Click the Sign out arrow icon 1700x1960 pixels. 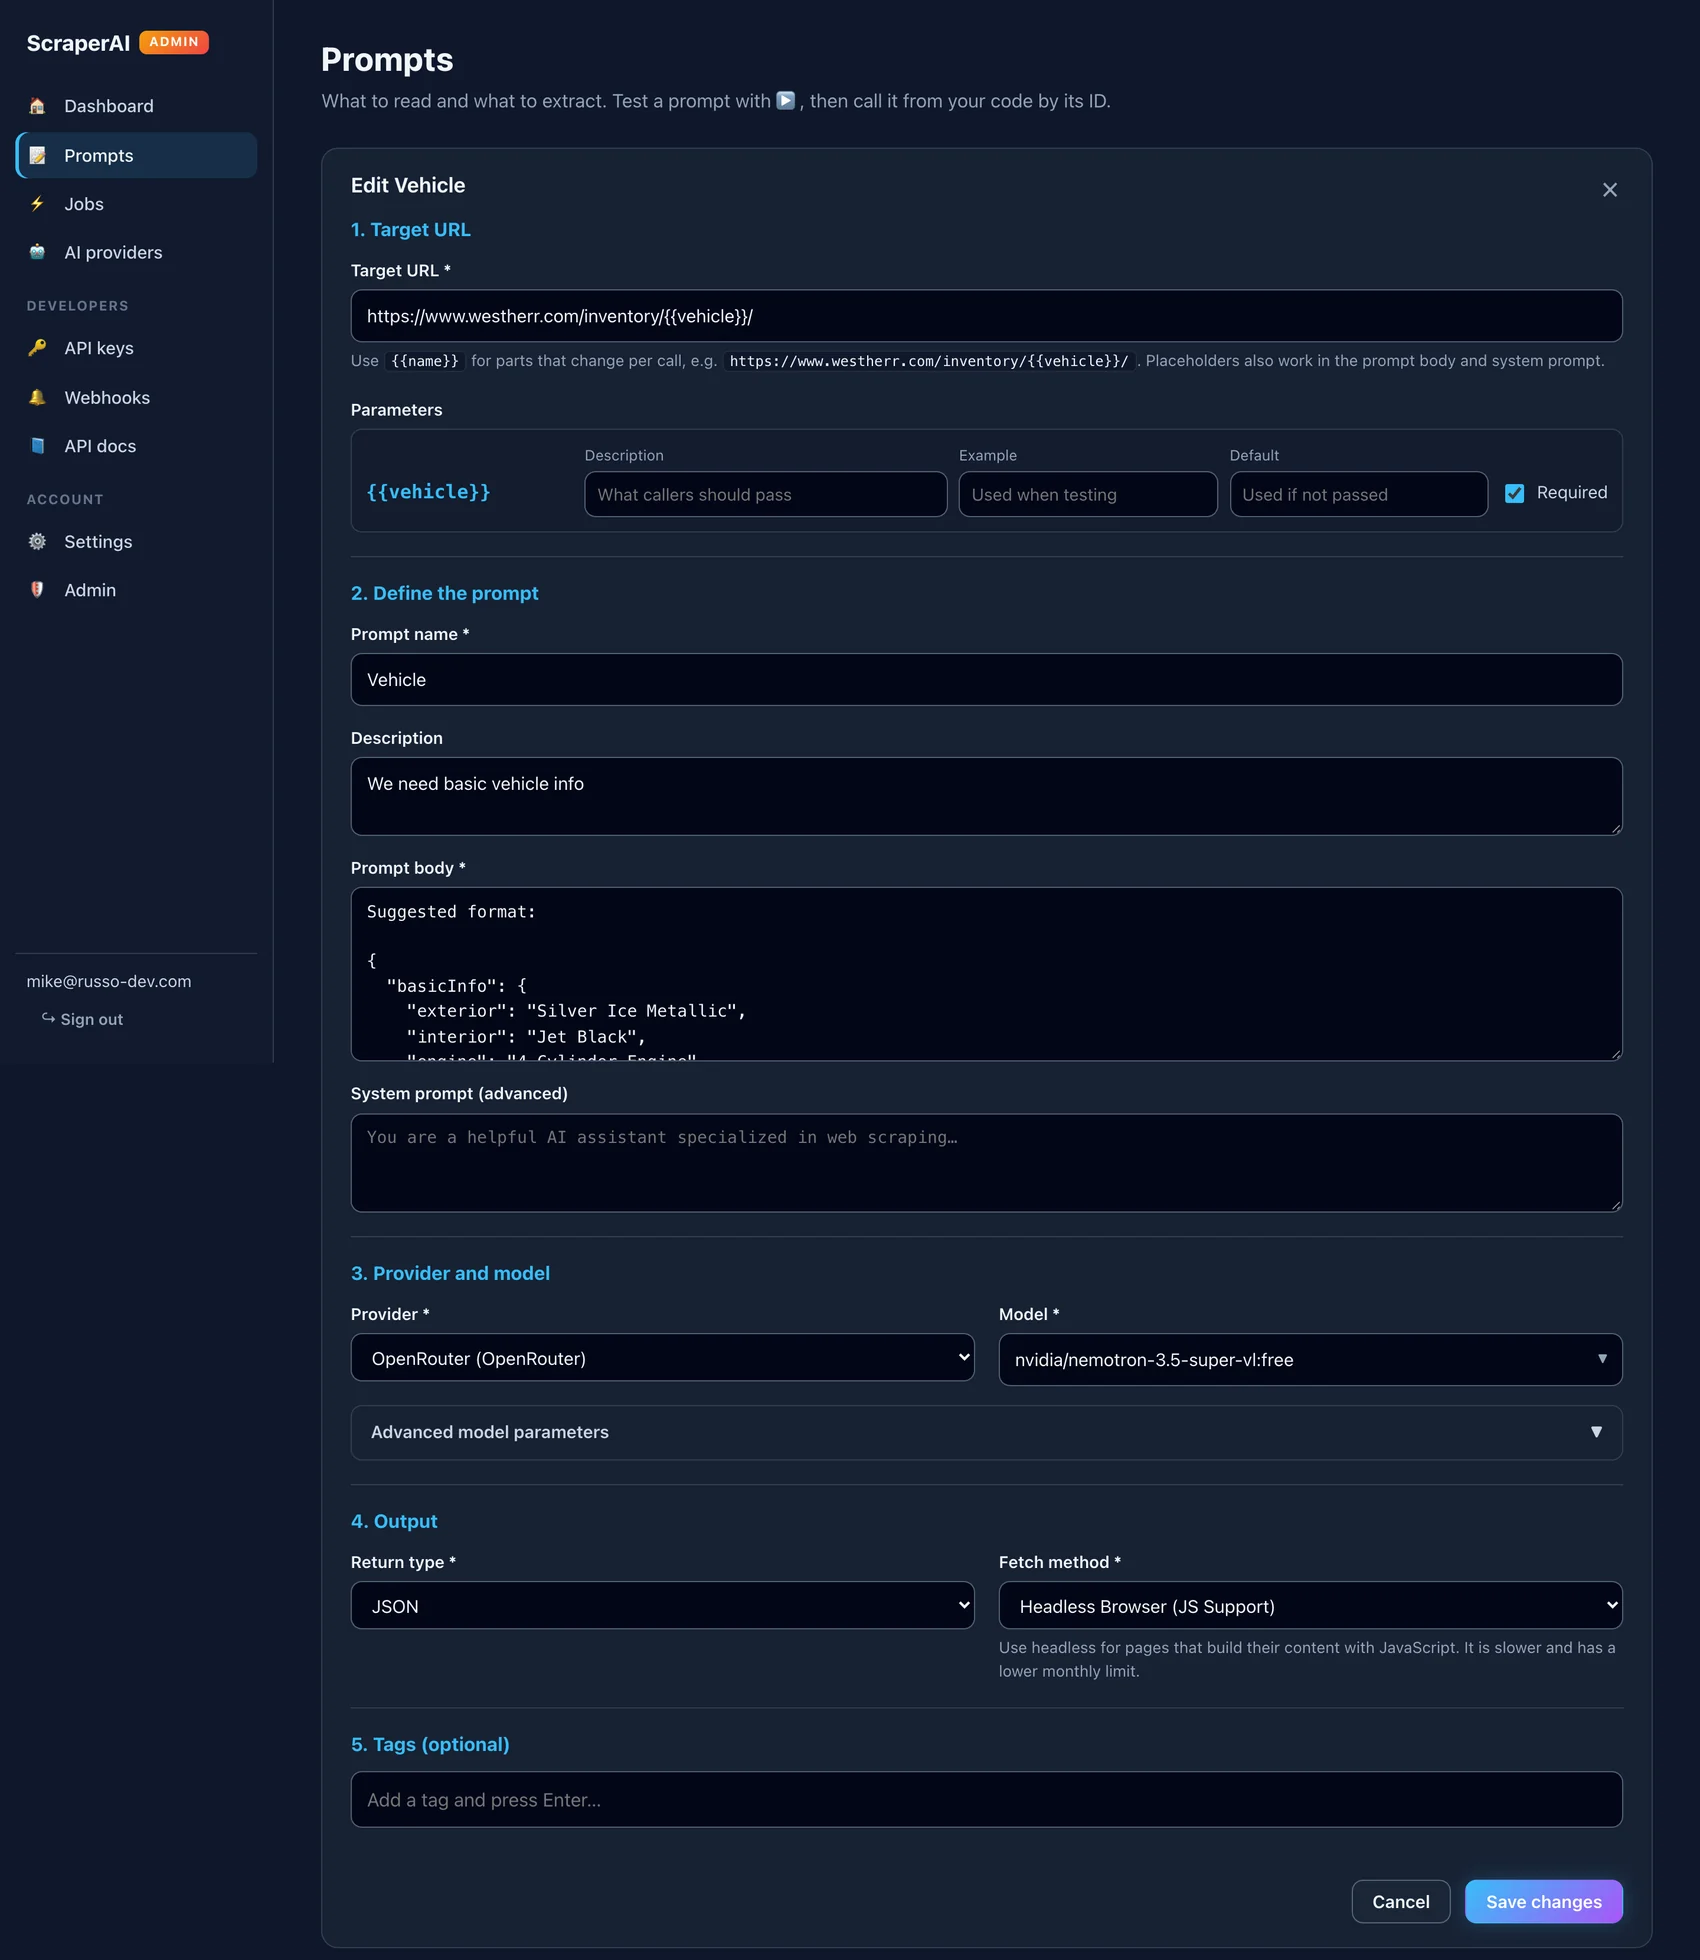(48, 1018)
